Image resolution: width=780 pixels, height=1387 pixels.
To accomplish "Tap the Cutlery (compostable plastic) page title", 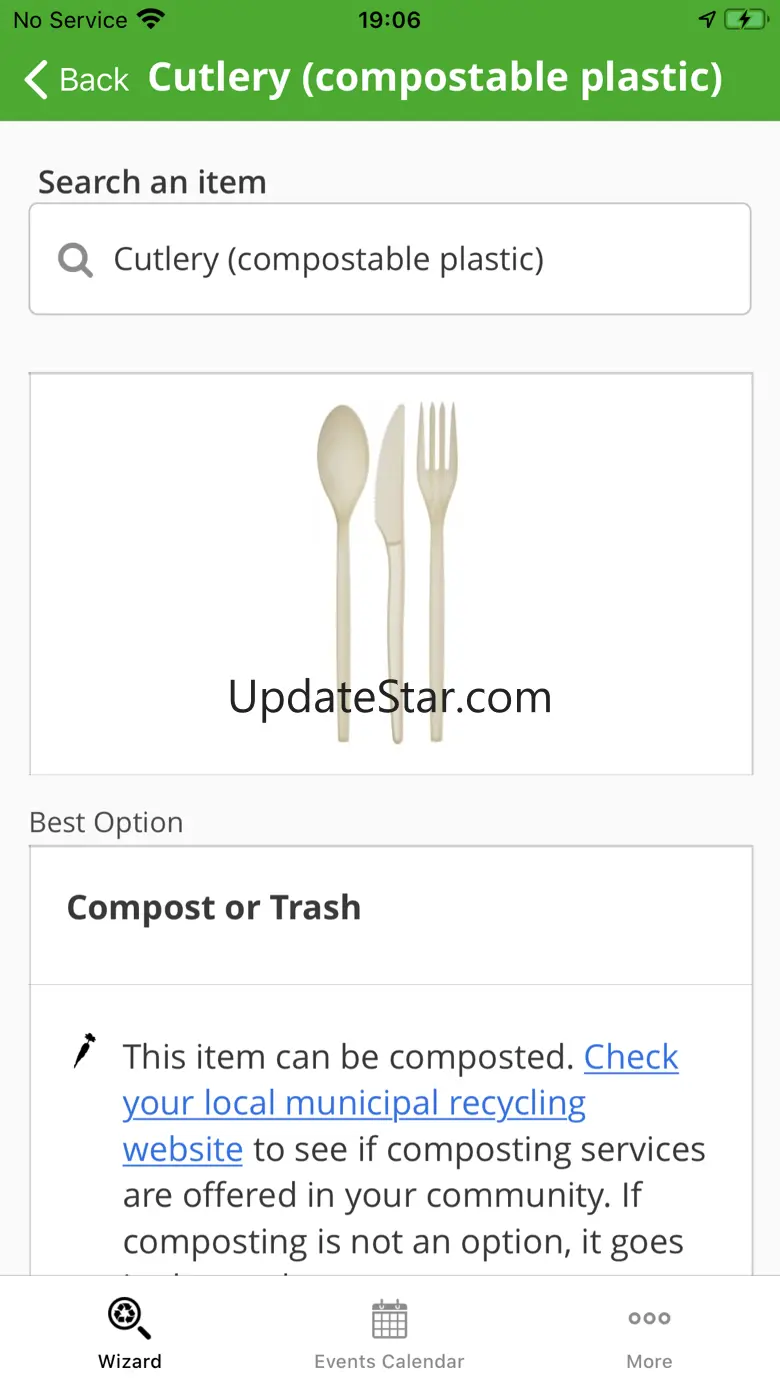I will (x=435, y=78).
